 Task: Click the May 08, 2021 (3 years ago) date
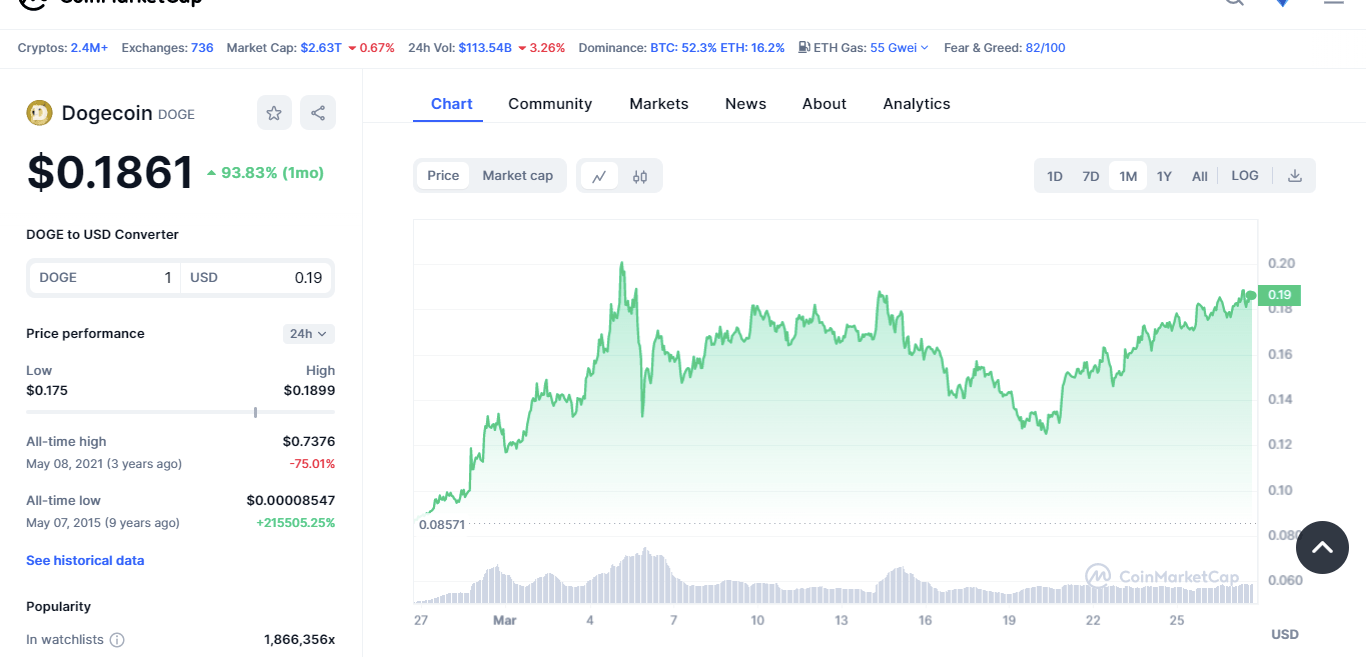click(104, 464)
